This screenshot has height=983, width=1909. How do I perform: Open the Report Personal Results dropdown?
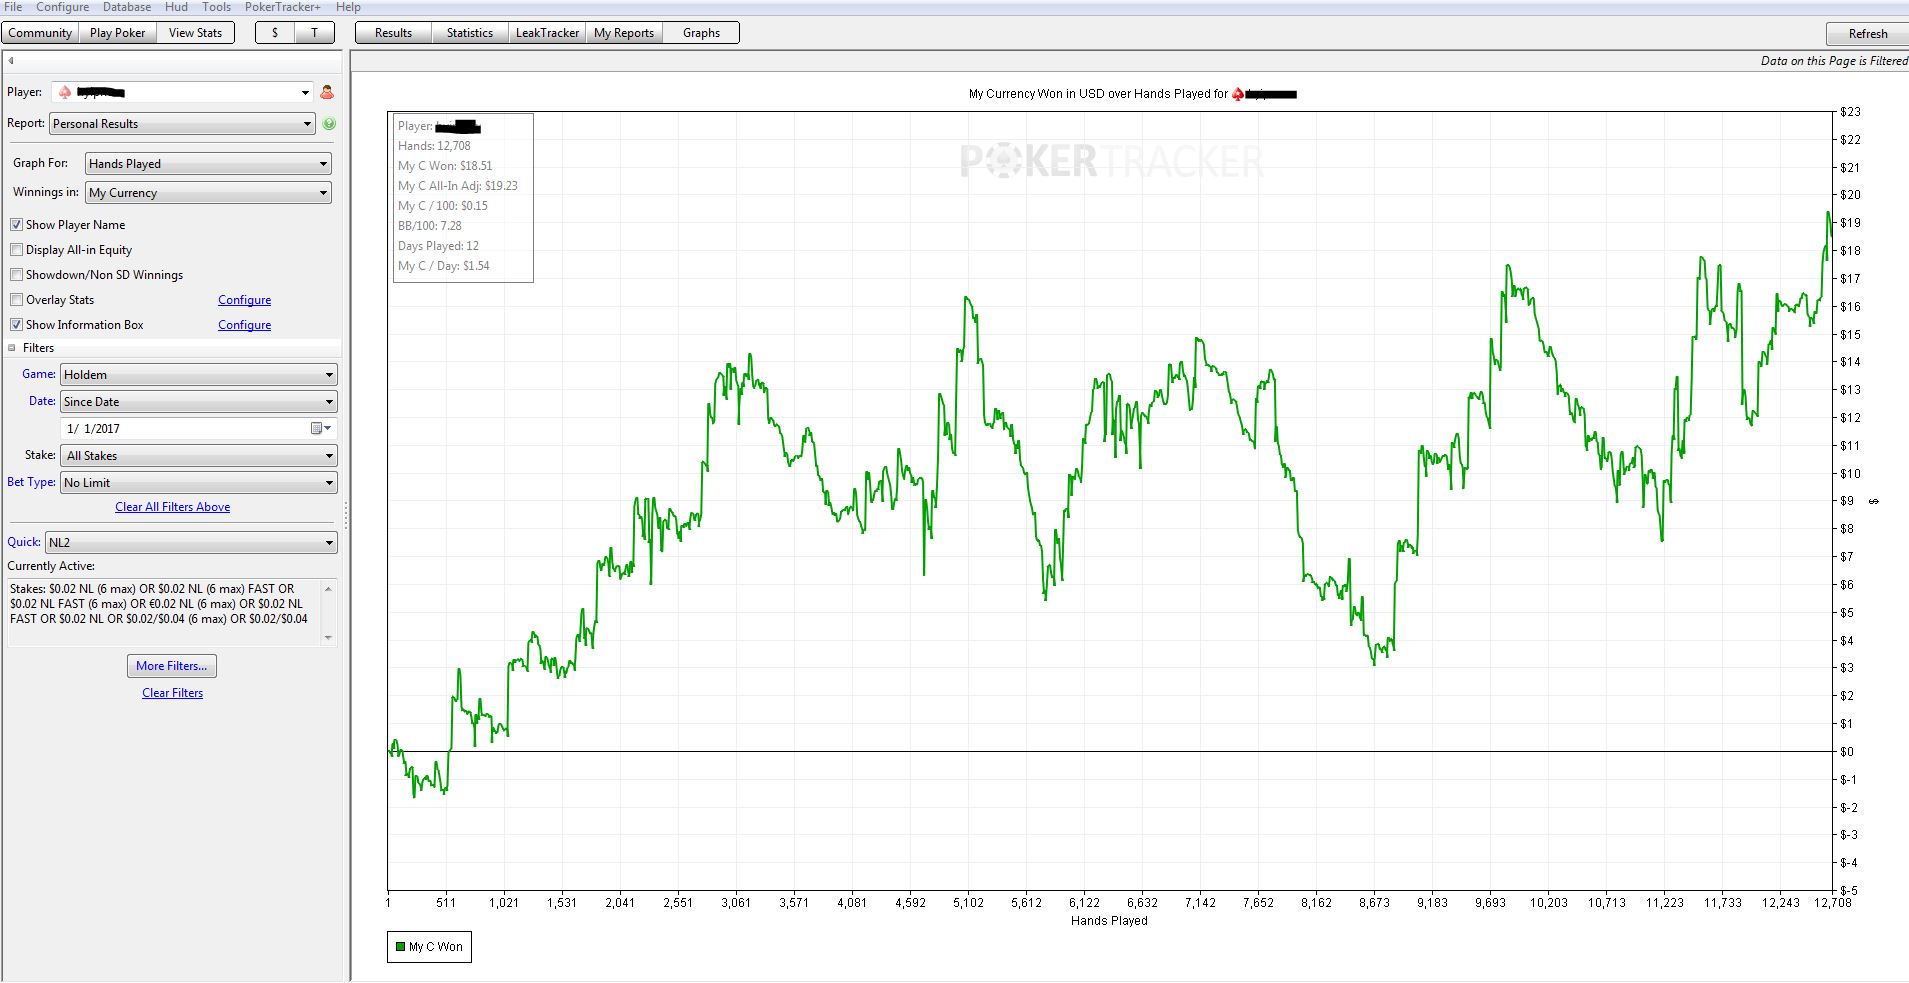182,124
